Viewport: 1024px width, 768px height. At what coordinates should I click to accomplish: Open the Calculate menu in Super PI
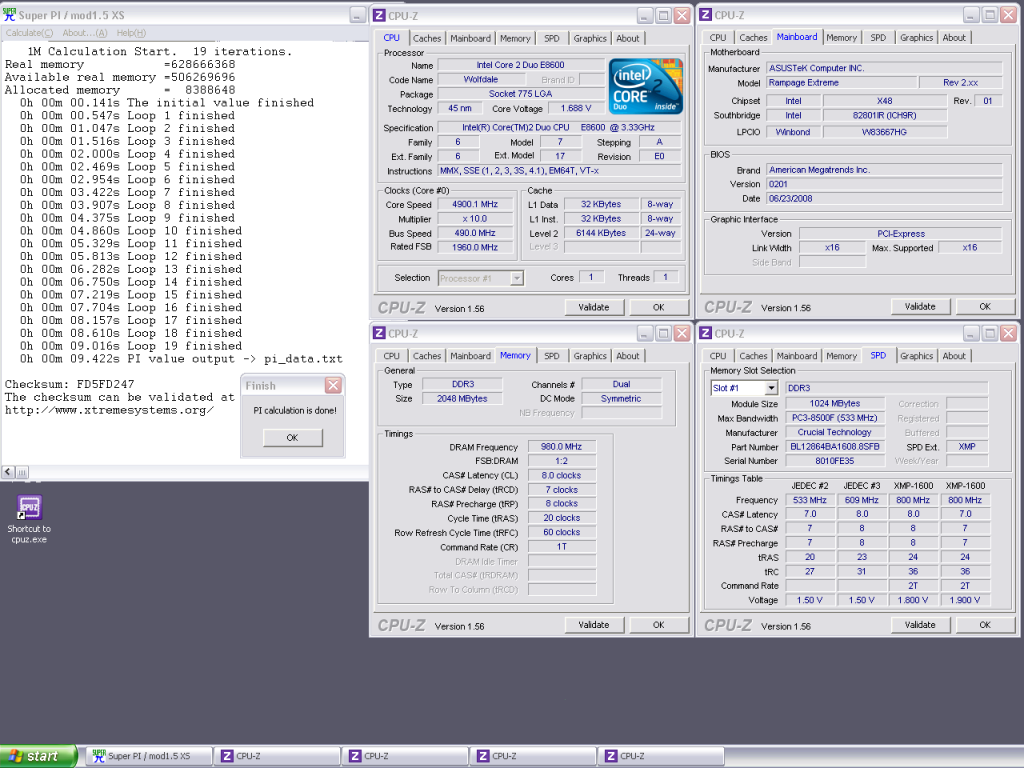[29, 33]
